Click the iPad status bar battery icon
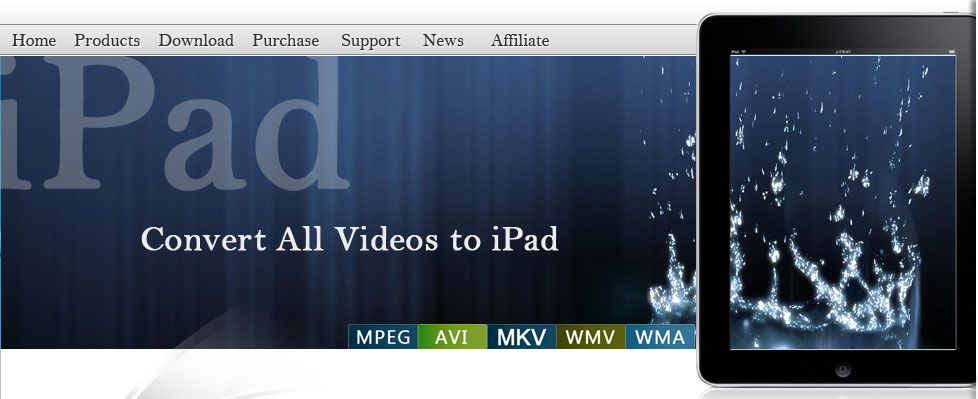The image size is (978, 399). [952, 51]
